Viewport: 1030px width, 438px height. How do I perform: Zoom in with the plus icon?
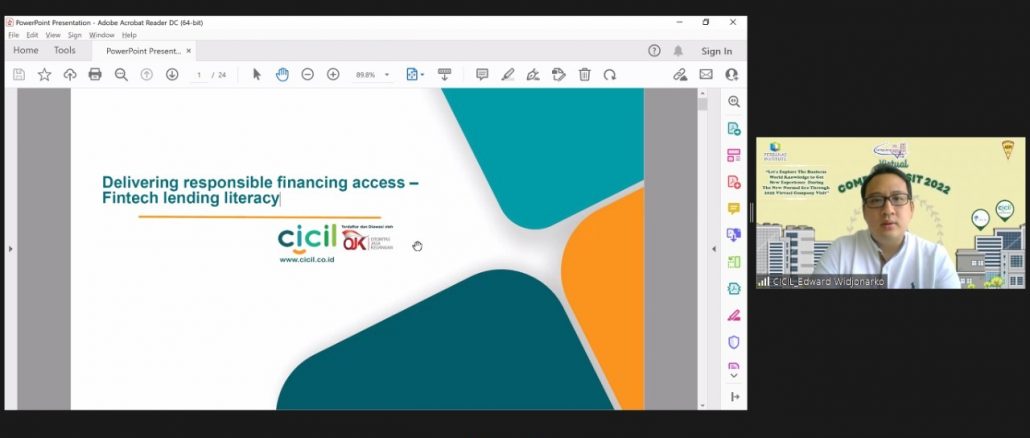(333, 75)
